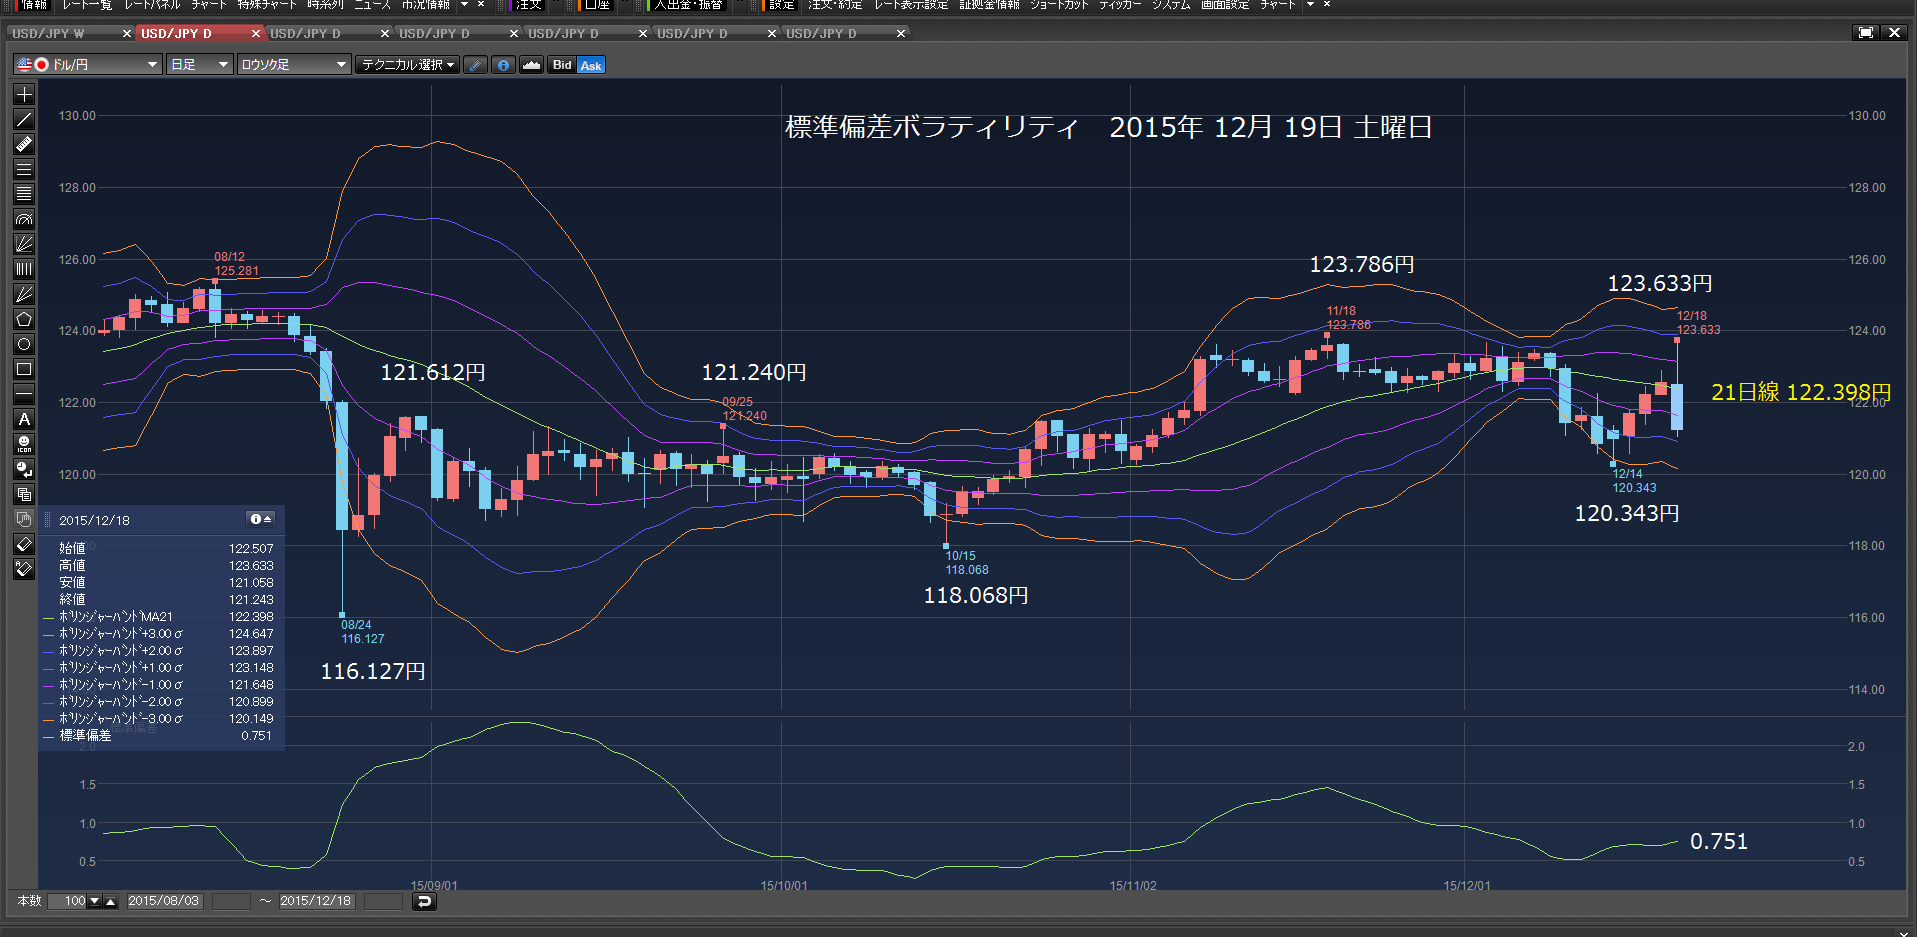The height and width of the screenshot is (937, 1917).
Task: Open the 市況情報 menu
Action: [426, 5]
